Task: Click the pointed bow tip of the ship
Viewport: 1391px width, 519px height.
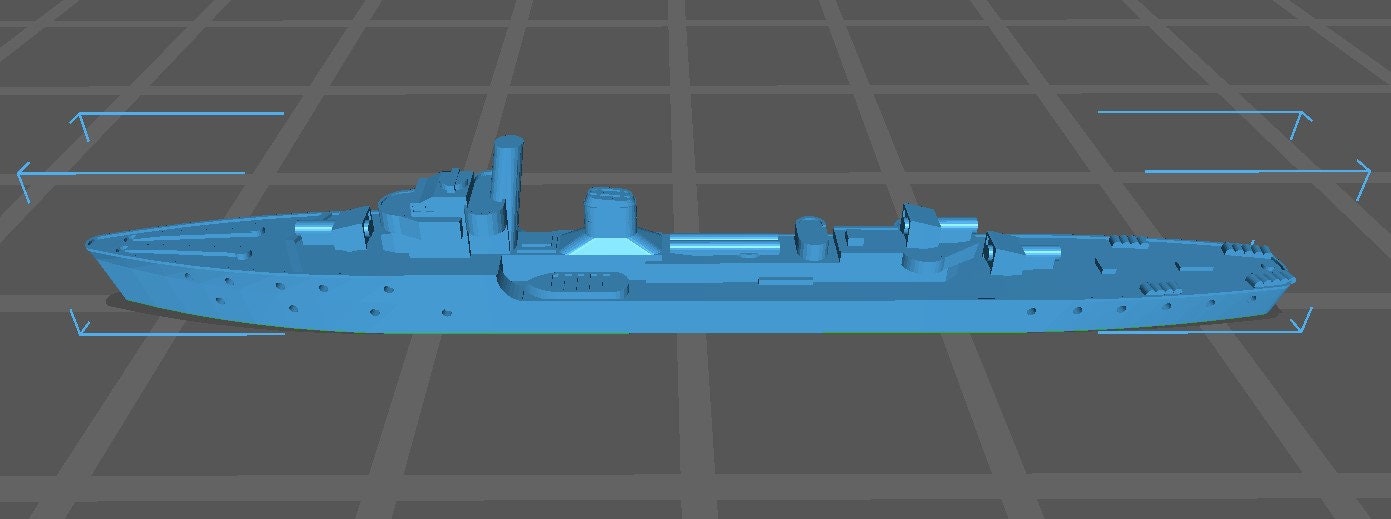Action: 91,243
